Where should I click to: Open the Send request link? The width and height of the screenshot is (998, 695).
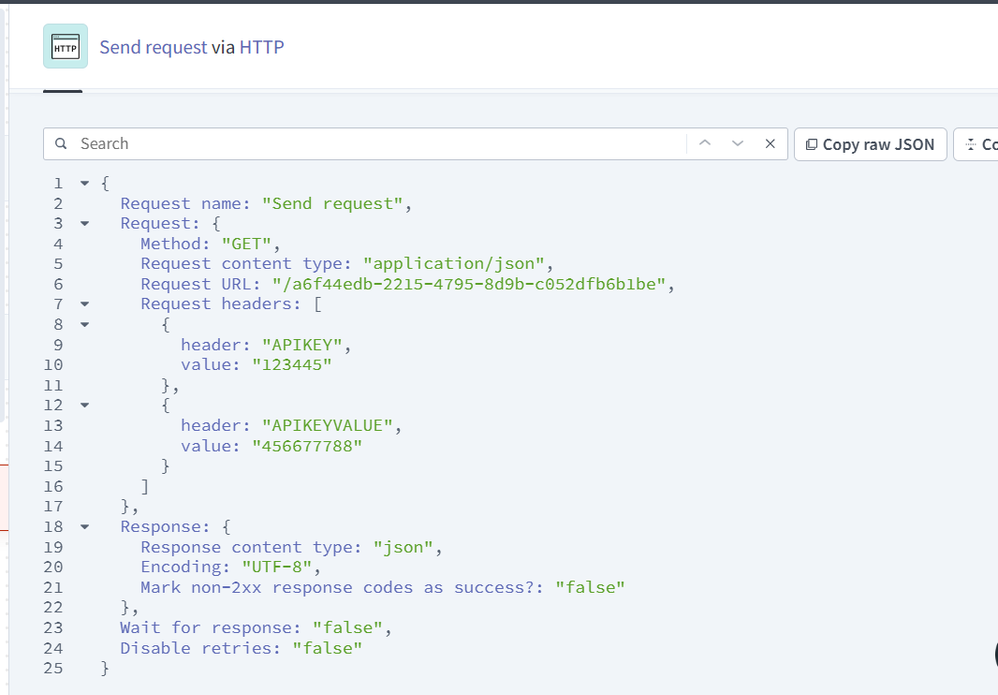153,47
